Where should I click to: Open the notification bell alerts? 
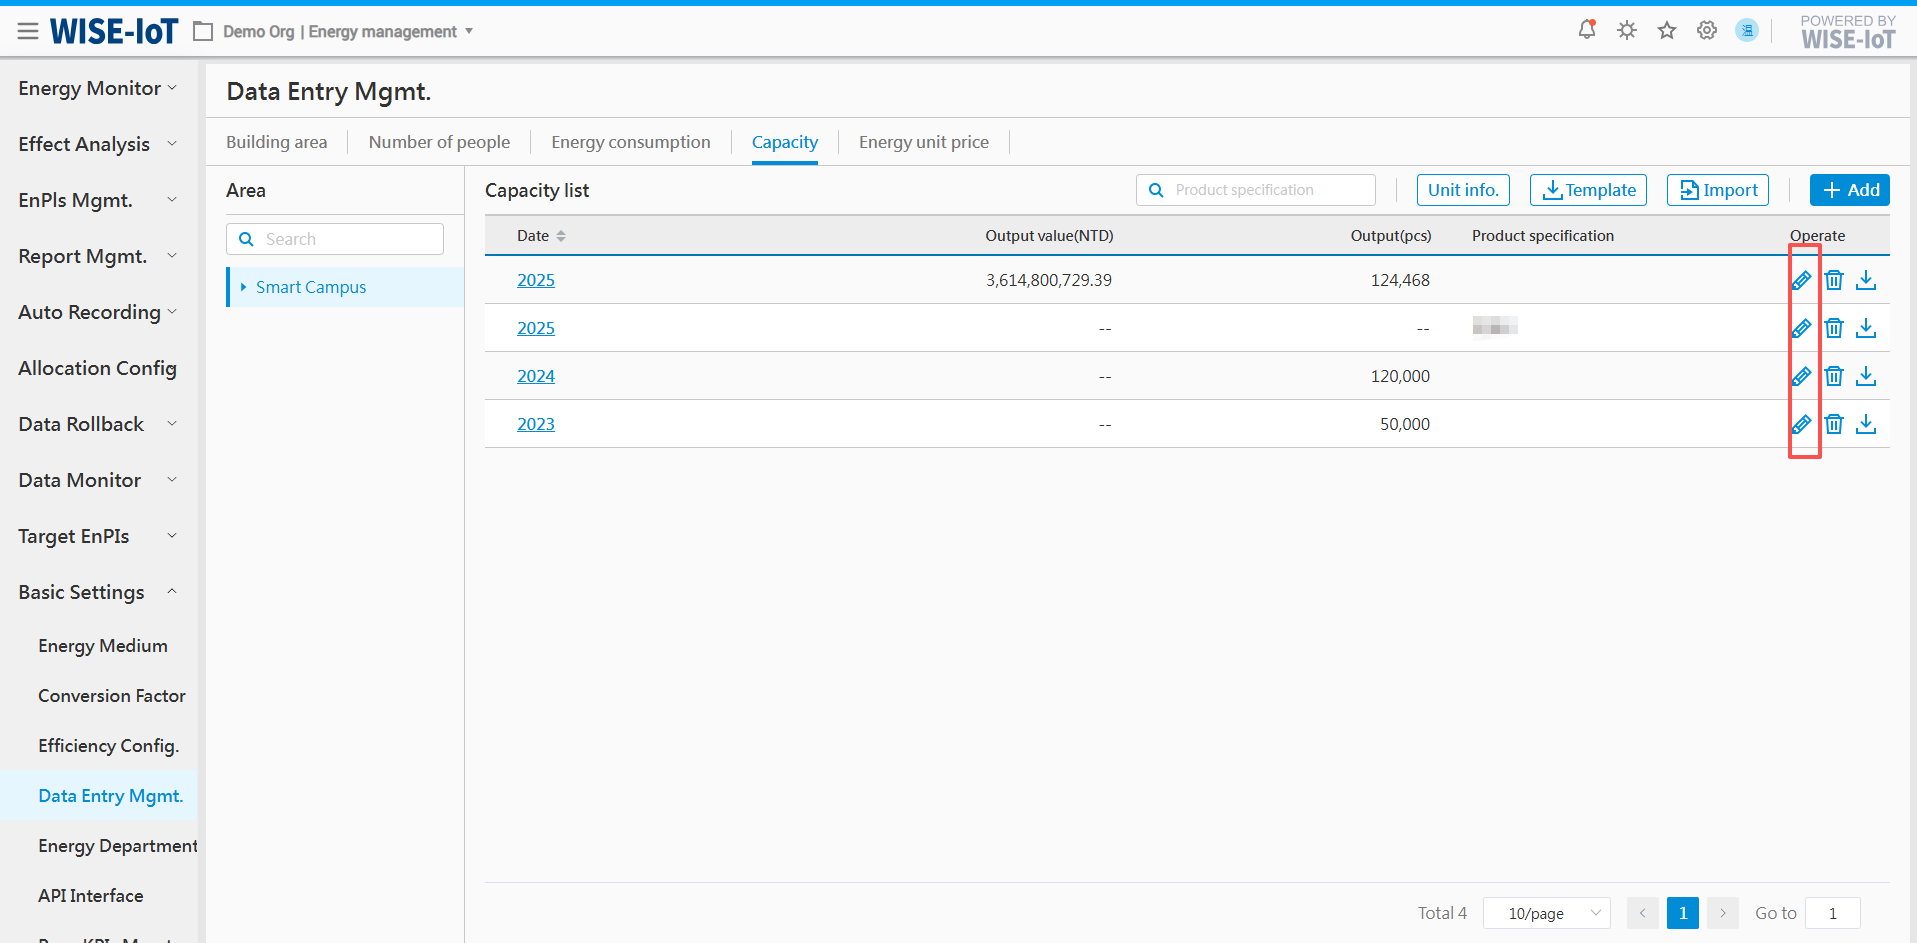click(x=1586, y=30)
